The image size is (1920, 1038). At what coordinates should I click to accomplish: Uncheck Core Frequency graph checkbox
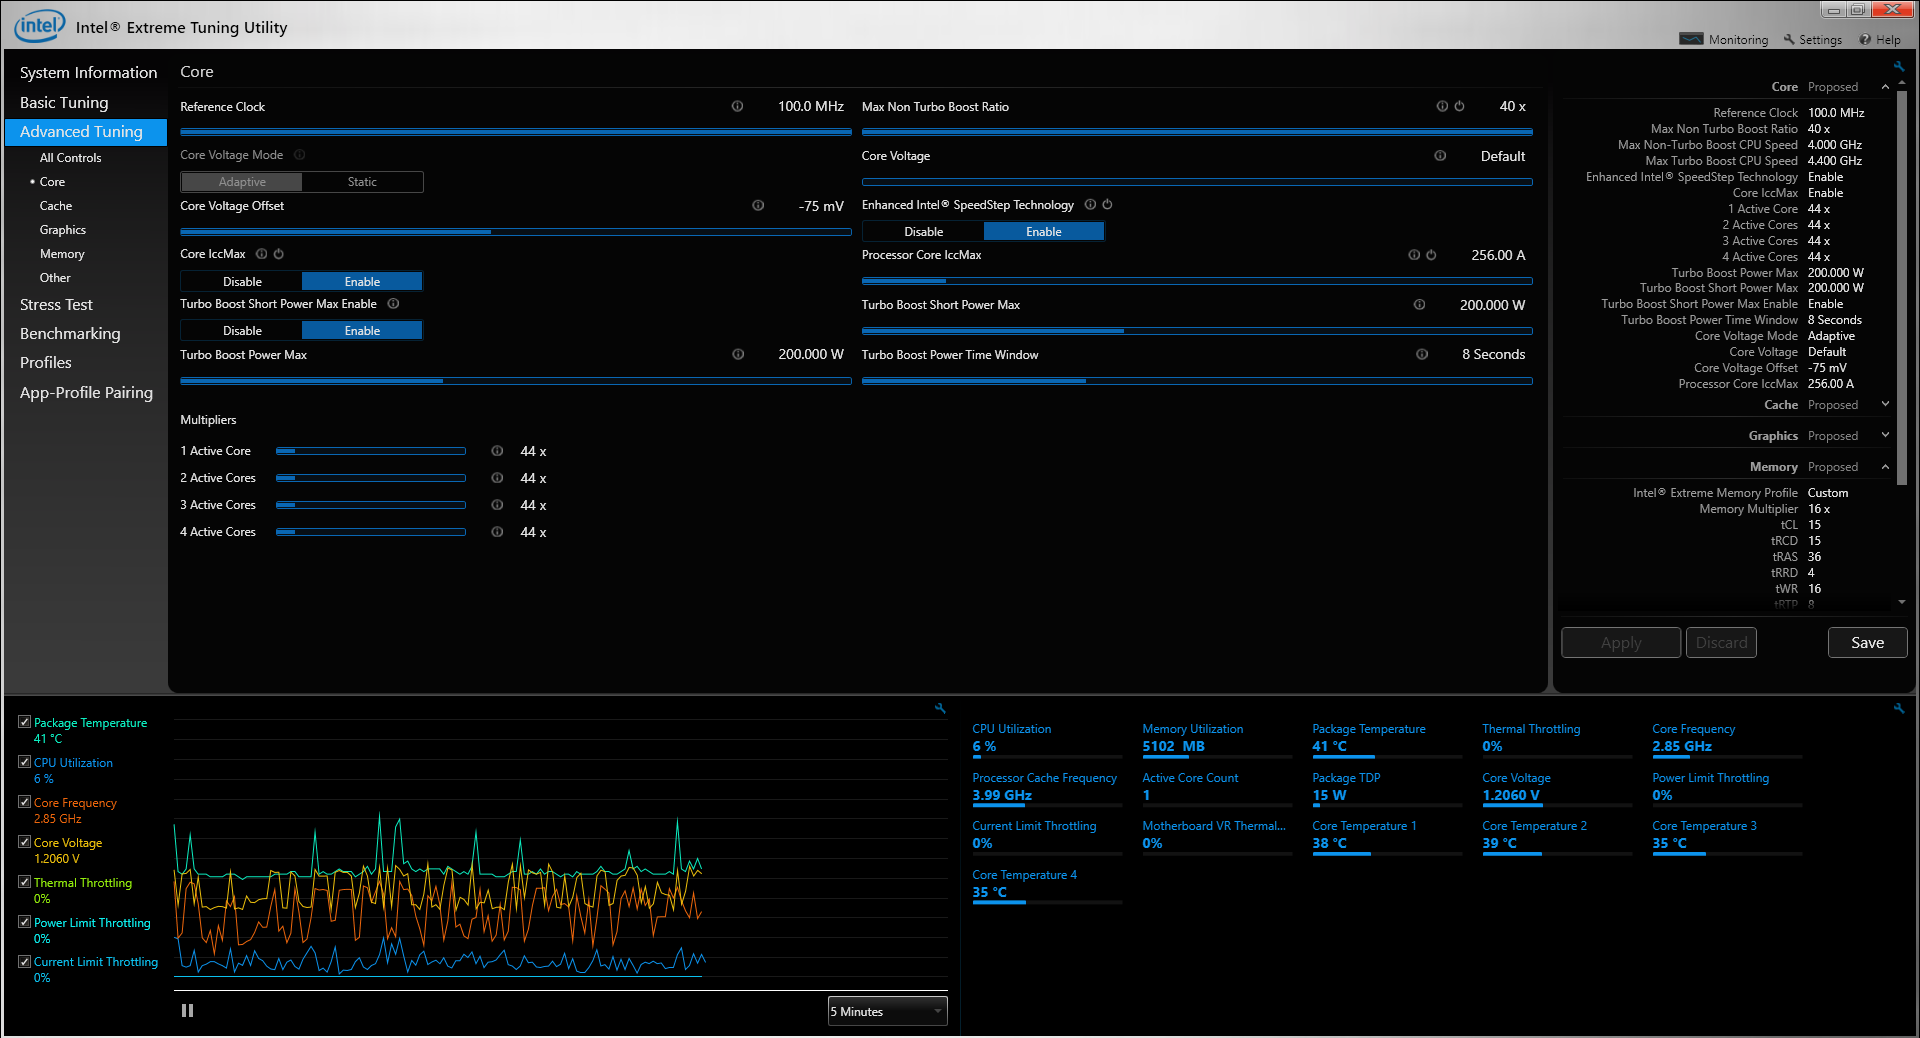(x=24, y=801)
